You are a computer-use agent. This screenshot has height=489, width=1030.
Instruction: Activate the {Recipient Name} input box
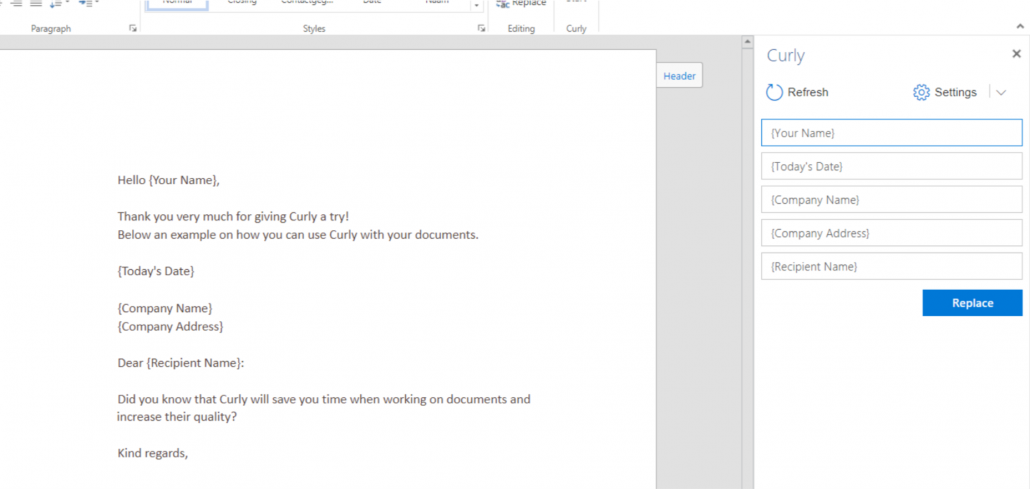(x=891, y=267)
